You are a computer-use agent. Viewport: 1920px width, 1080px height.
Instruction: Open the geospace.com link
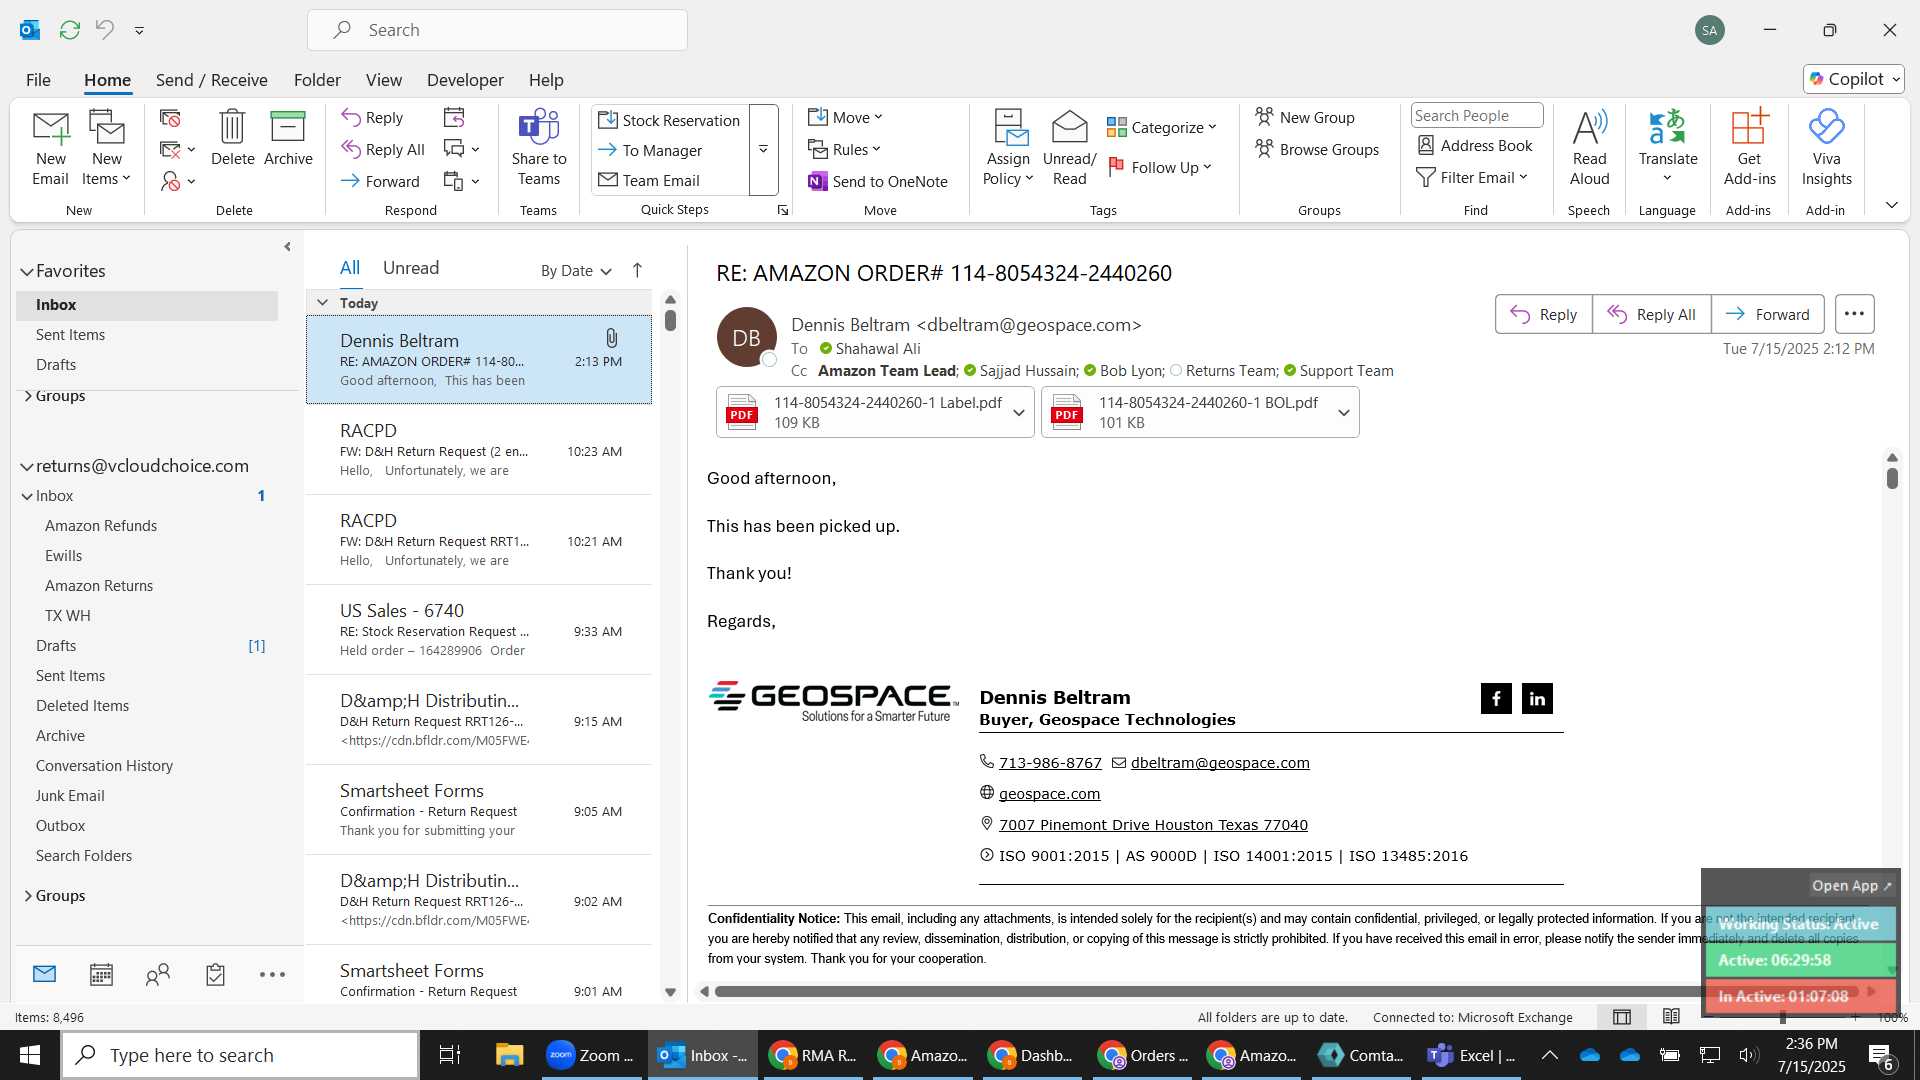pos(1049,793)
